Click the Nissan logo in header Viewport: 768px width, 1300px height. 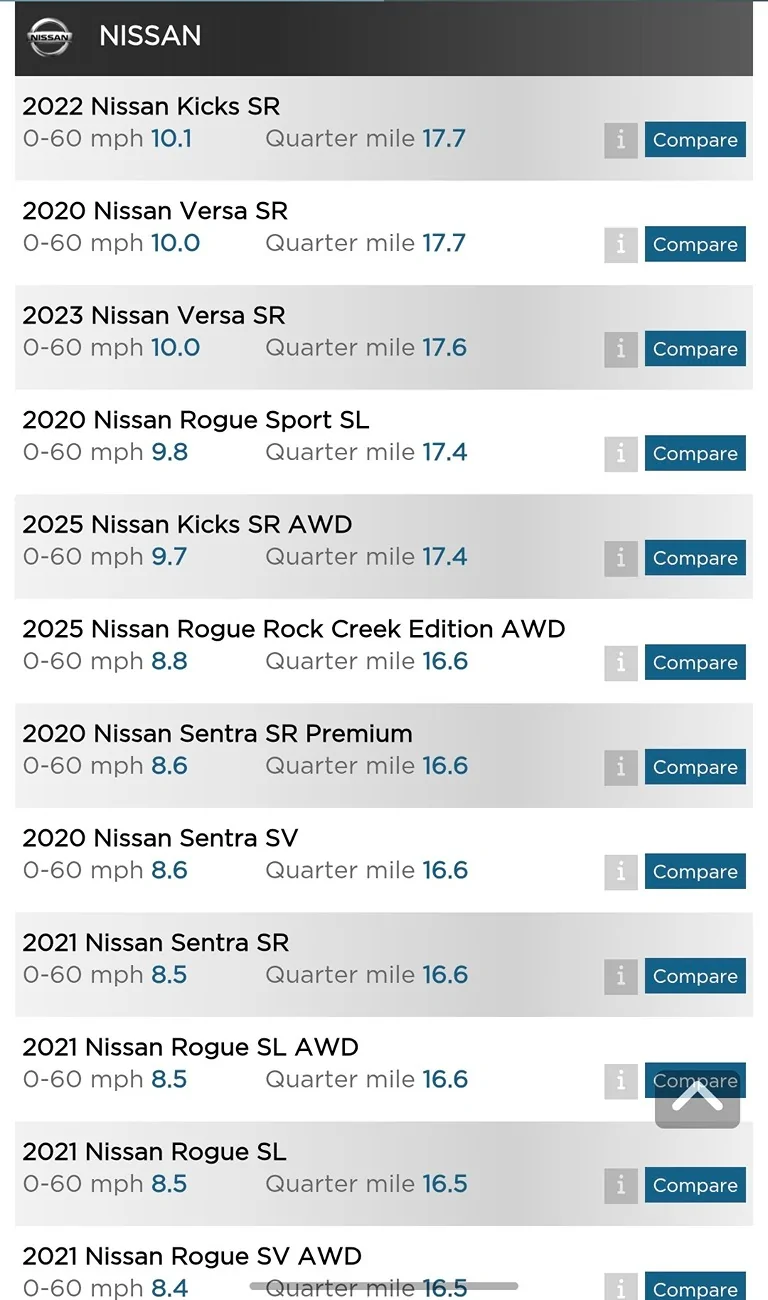[50, 37]
